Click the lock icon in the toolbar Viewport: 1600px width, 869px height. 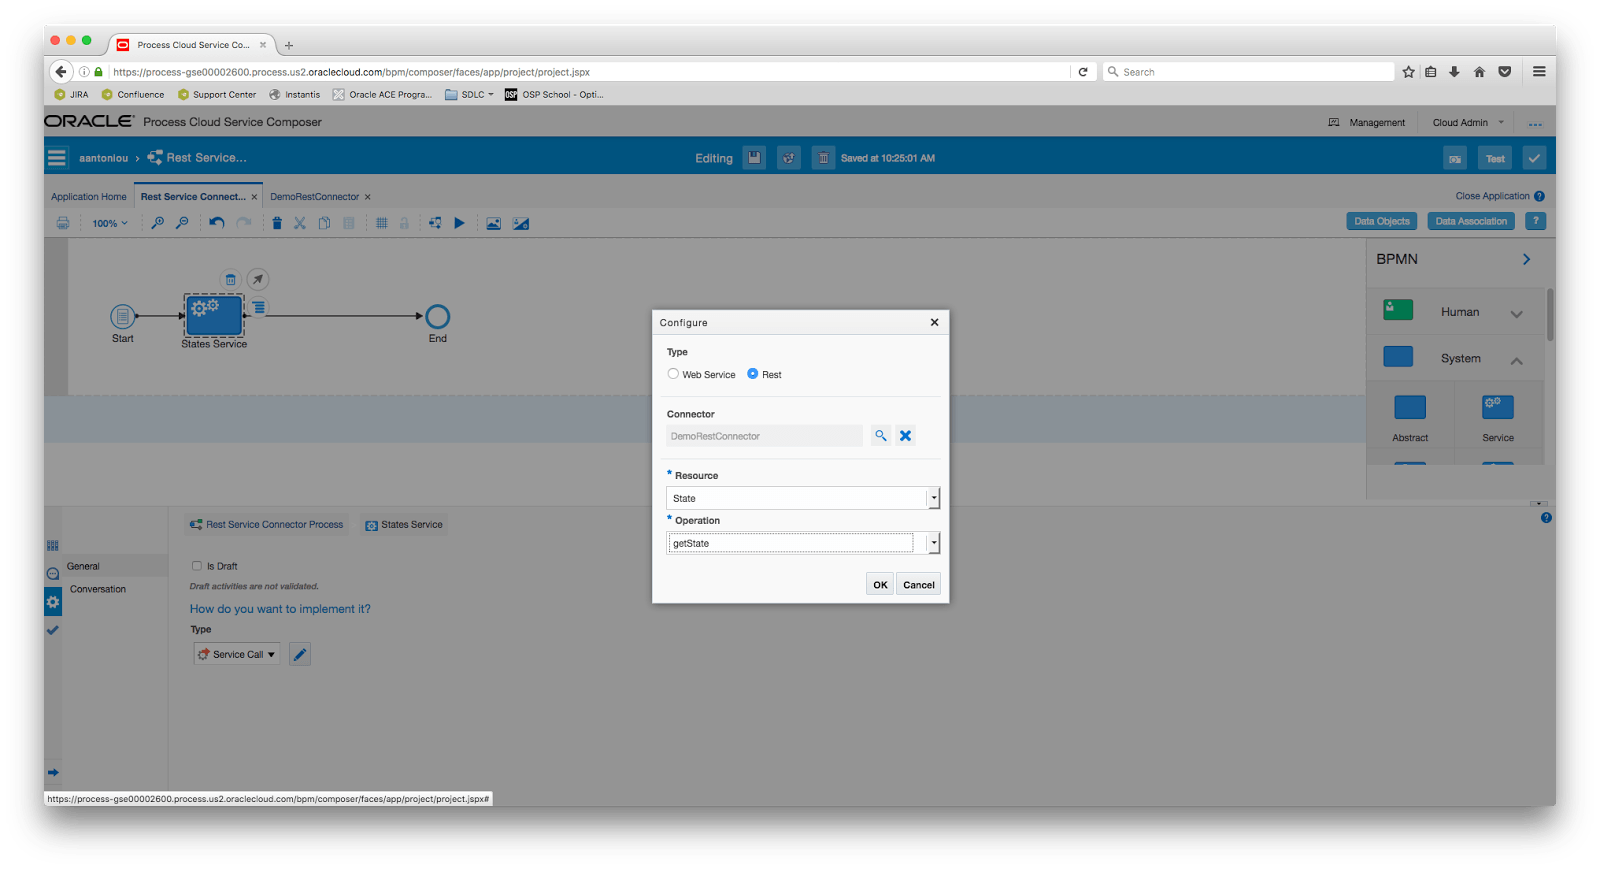click(x=404, y=223)
